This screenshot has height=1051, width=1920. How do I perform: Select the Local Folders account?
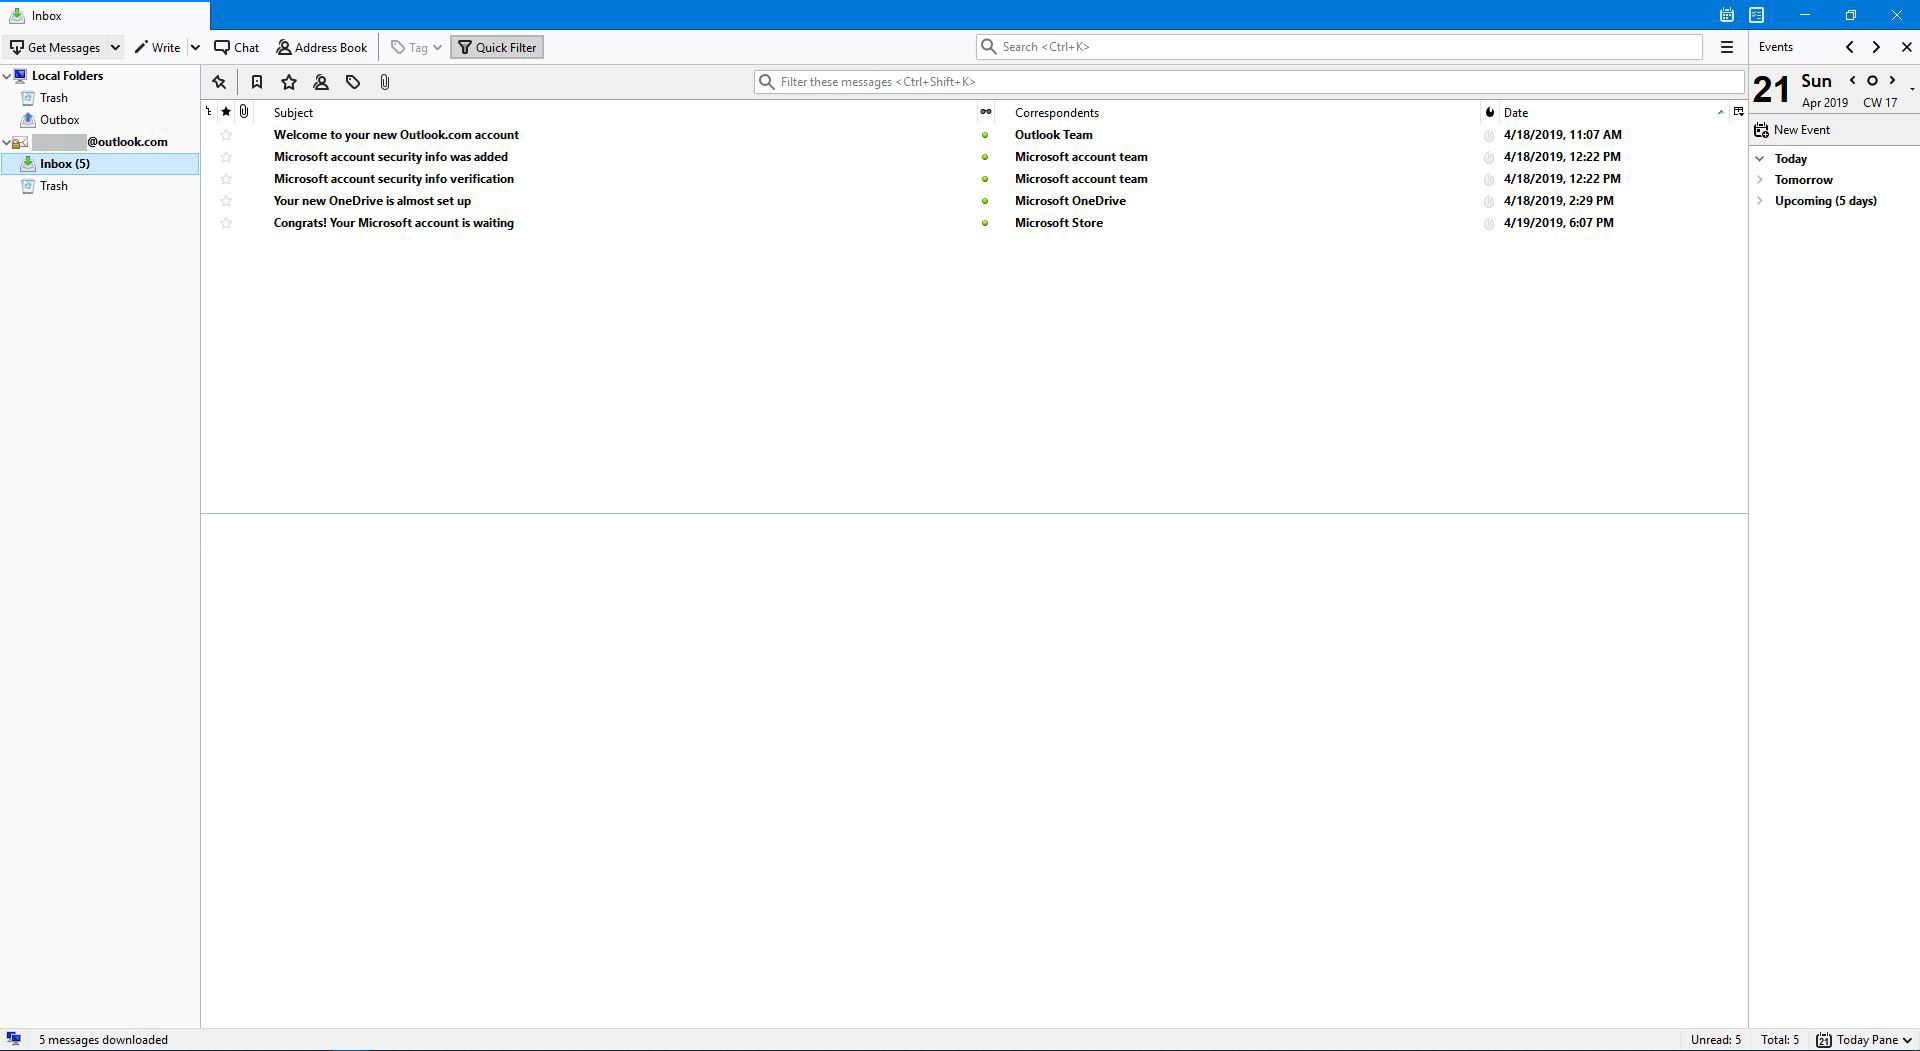coord(67,76)
